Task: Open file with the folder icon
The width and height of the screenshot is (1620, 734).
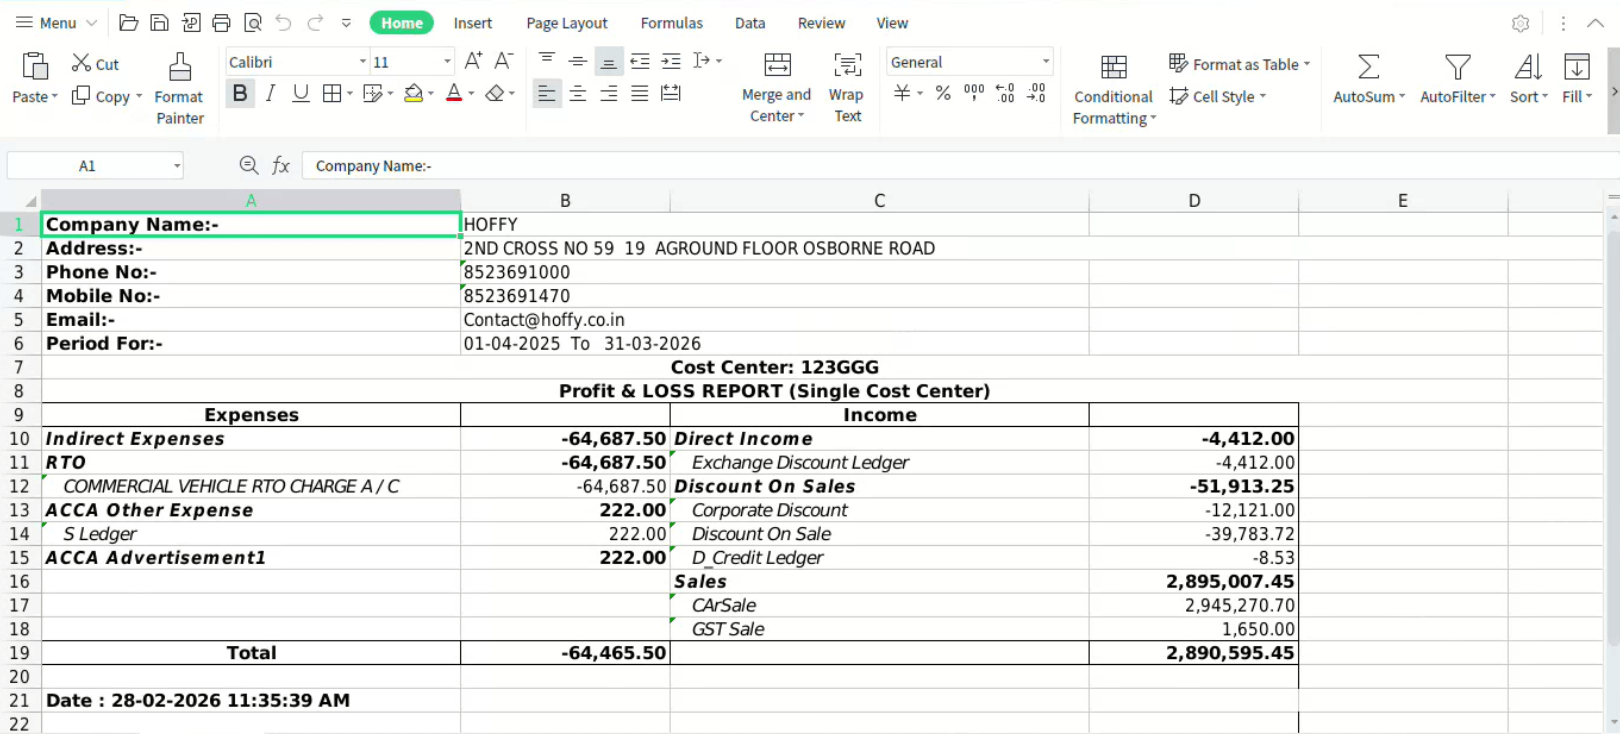Action: [x=128, y=22]
